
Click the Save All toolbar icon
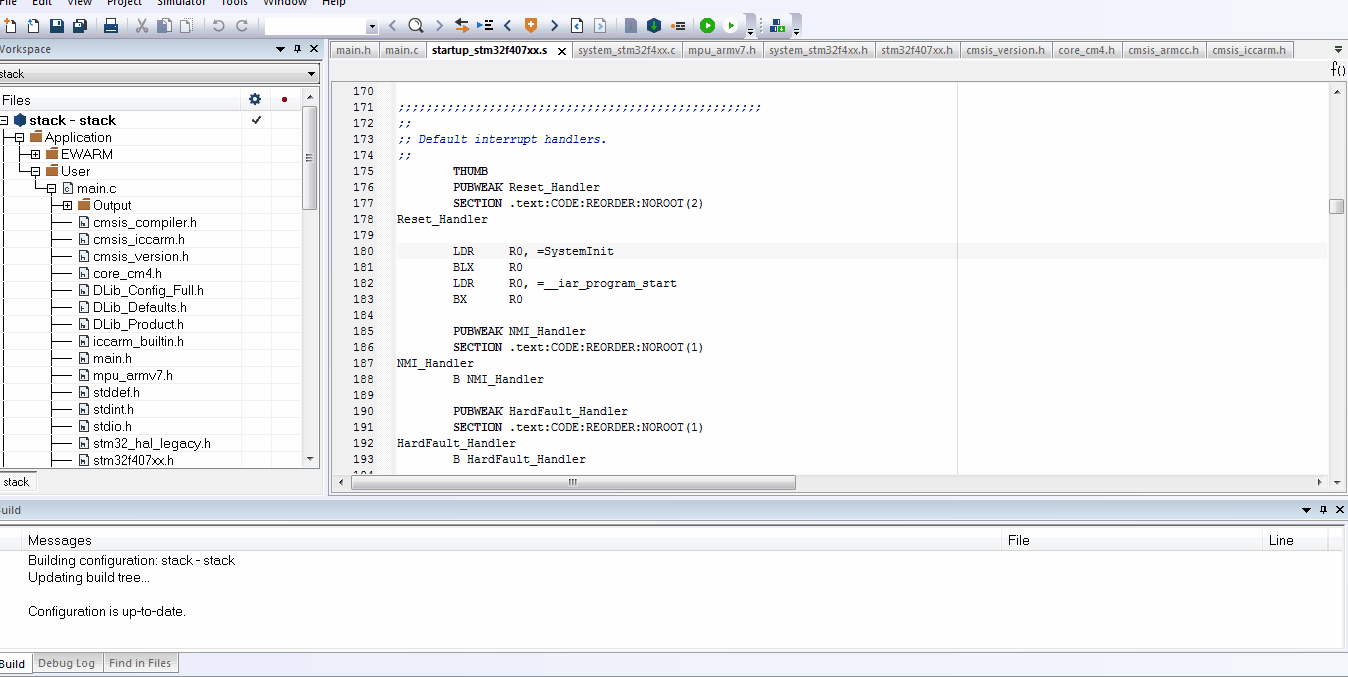pos(80,25)
